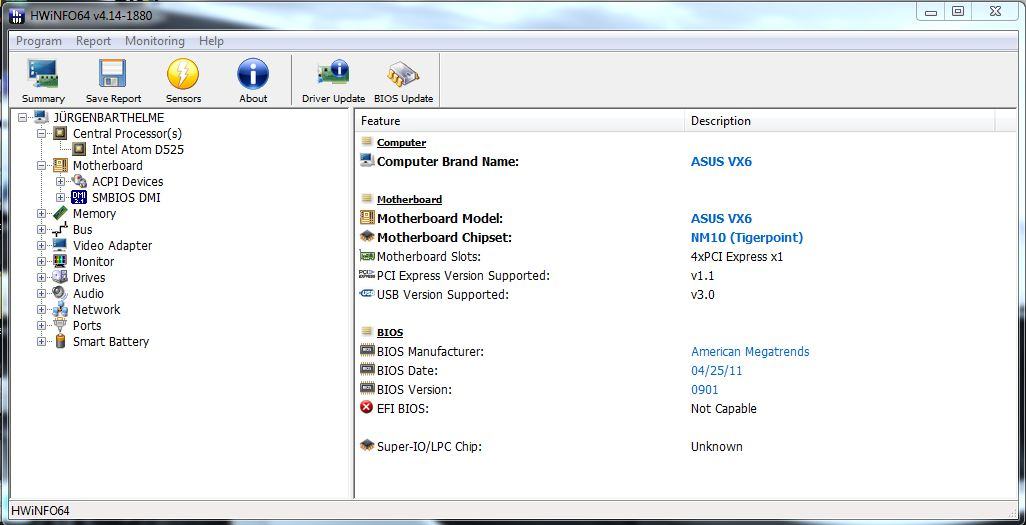Expand the SMBIOS DMI node

tap(61, 198)
